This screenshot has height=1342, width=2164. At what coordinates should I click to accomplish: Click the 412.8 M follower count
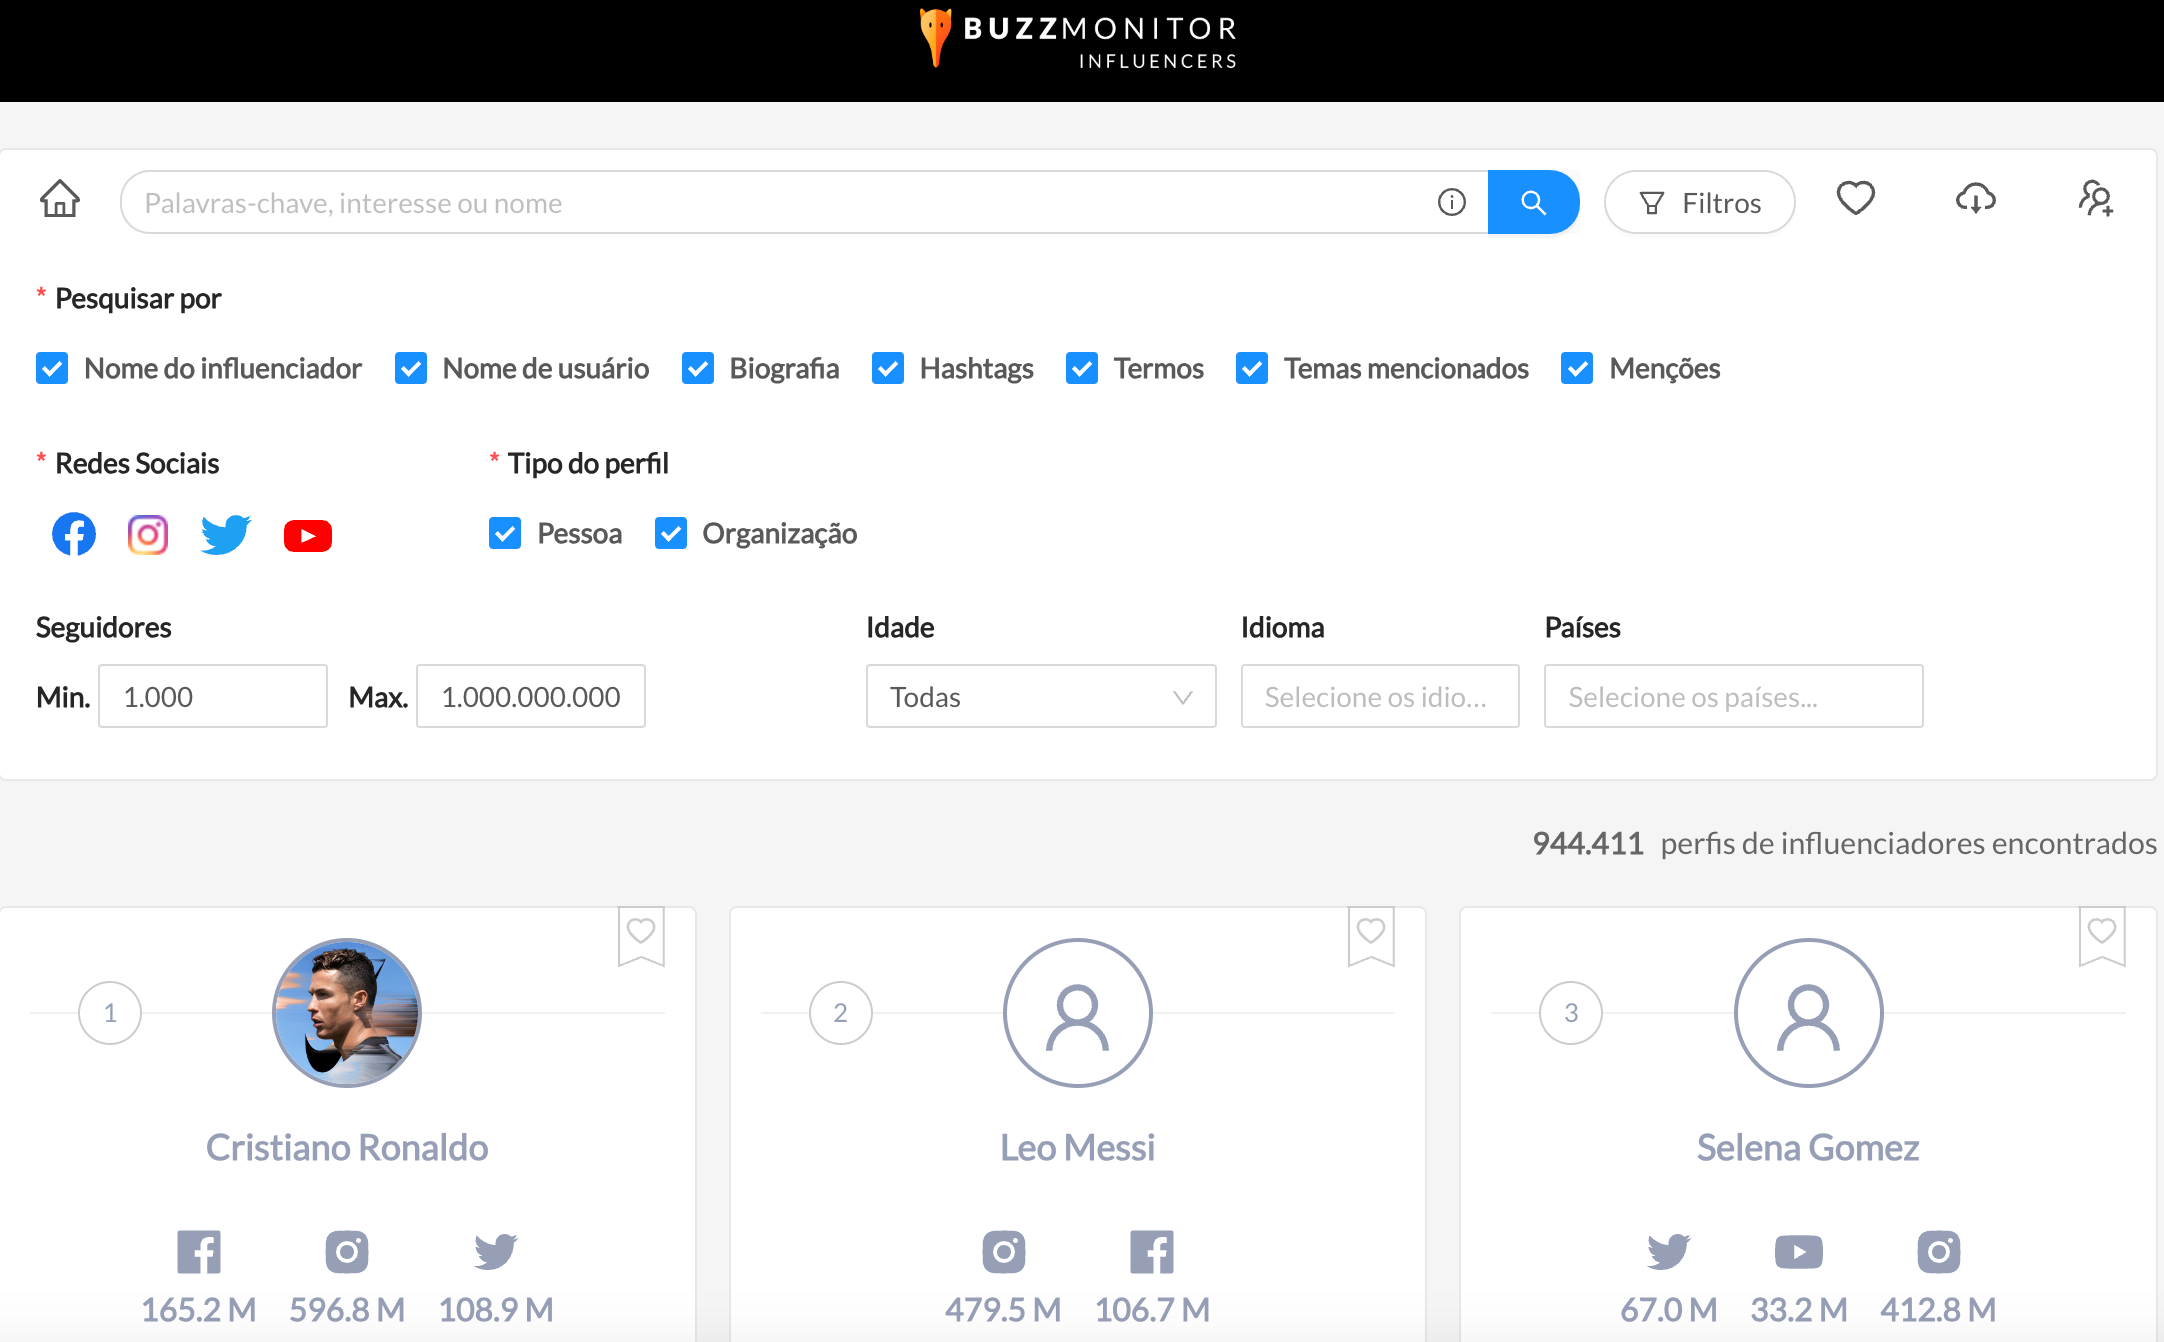(1938, 1309)
